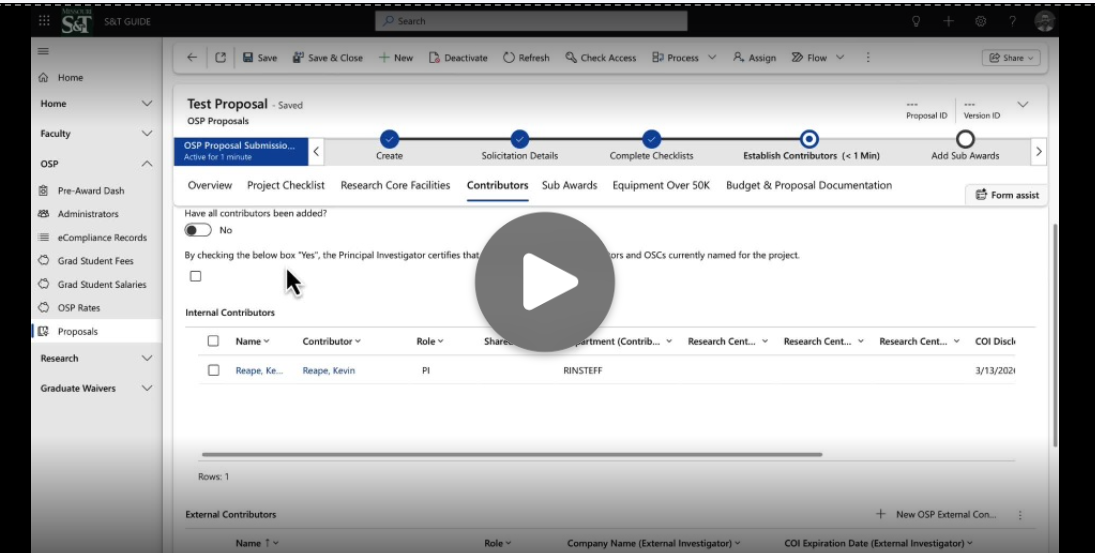The image size is (1095, 553).
Task: Open the Equipment Over 50K tab
Action: click(x=661, y=185)
